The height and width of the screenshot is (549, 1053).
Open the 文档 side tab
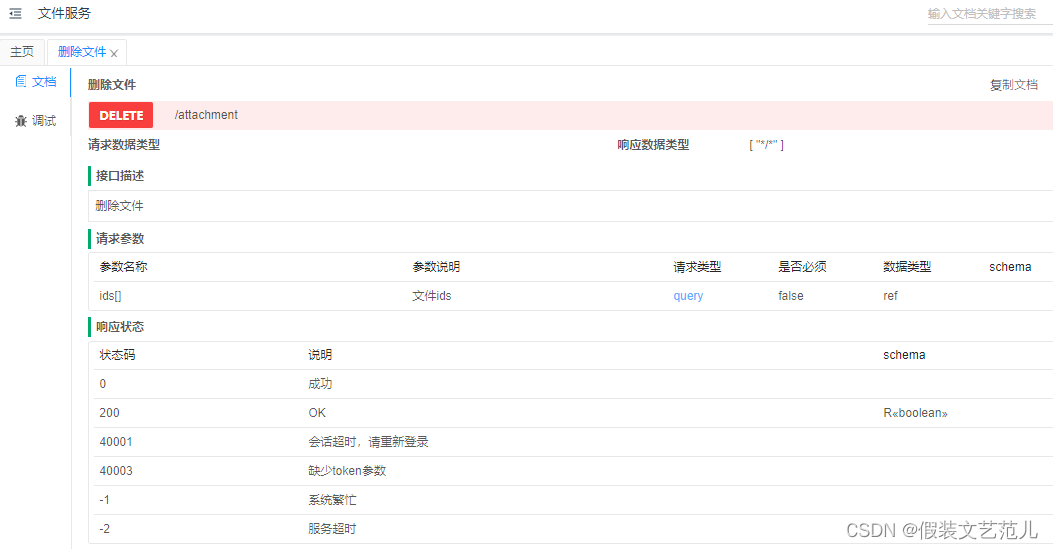[x=36, y=82]
